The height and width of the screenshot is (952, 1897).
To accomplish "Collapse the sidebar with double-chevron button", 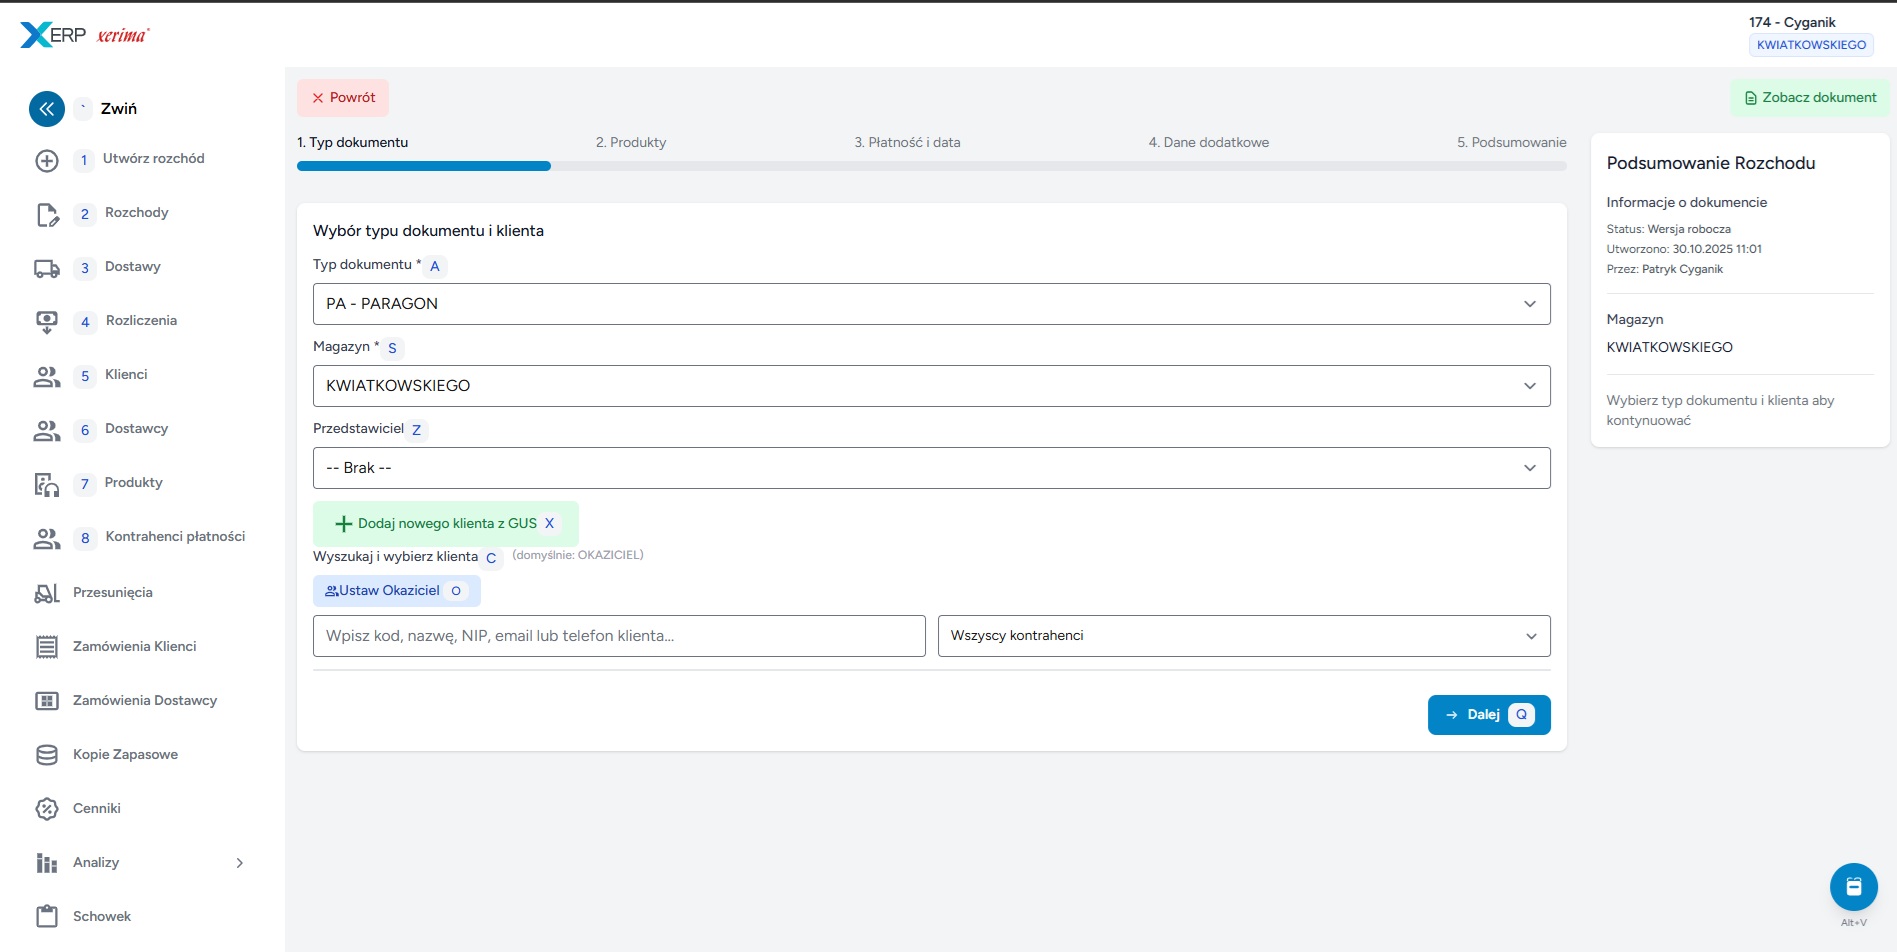I will coord(47,109).
